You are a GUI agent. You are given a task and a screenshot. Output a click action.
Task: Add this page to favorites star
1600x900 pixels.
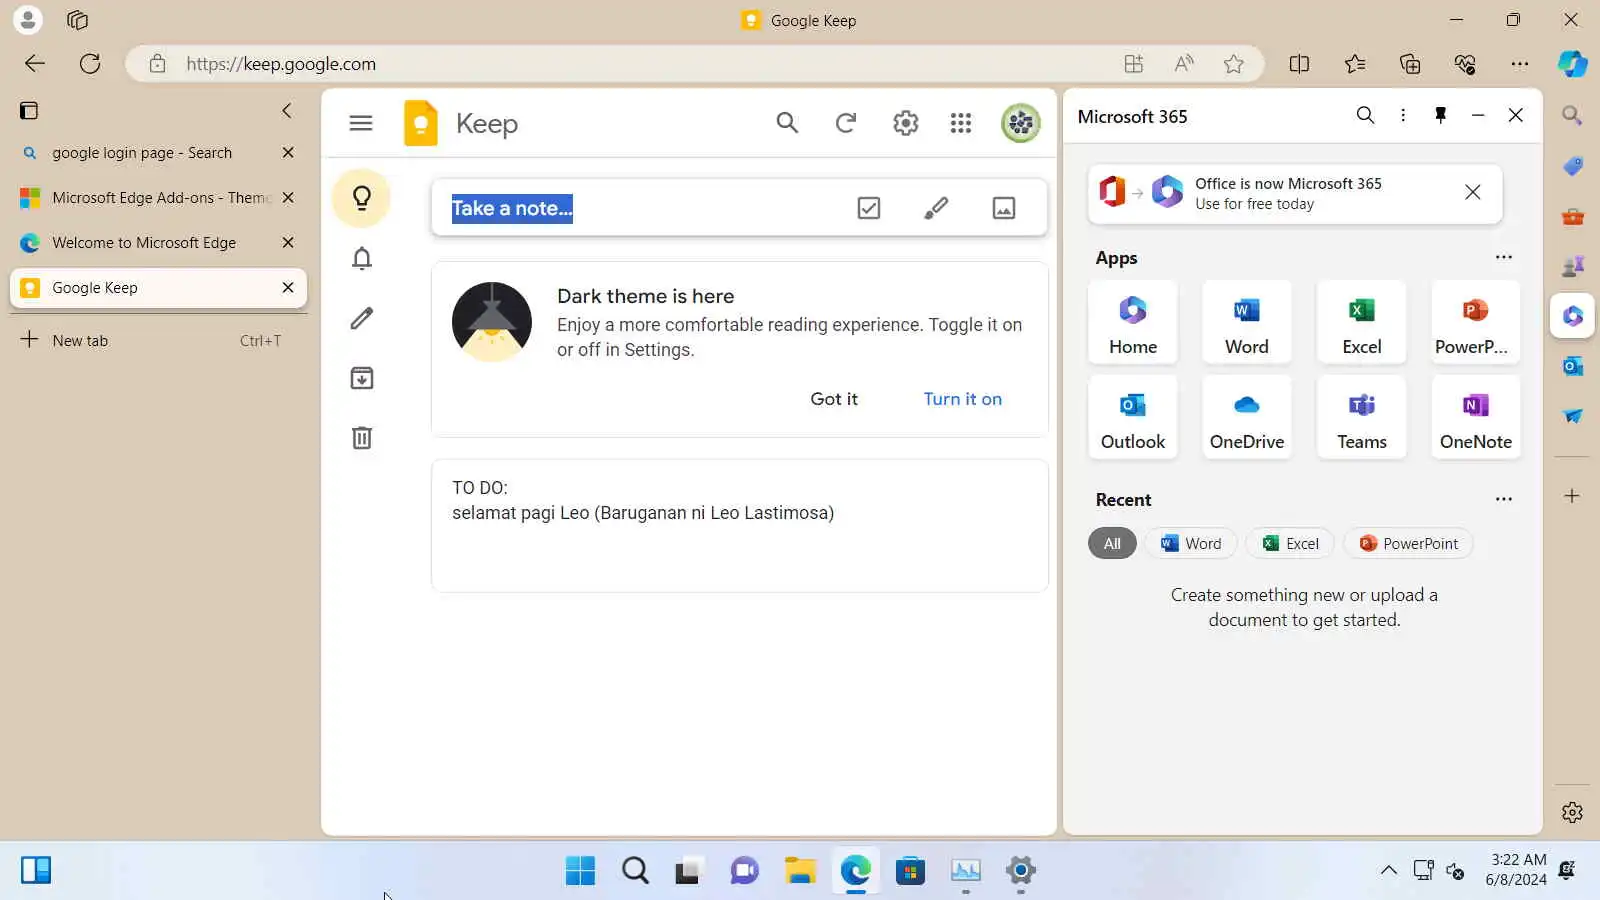pos(1234,64)
